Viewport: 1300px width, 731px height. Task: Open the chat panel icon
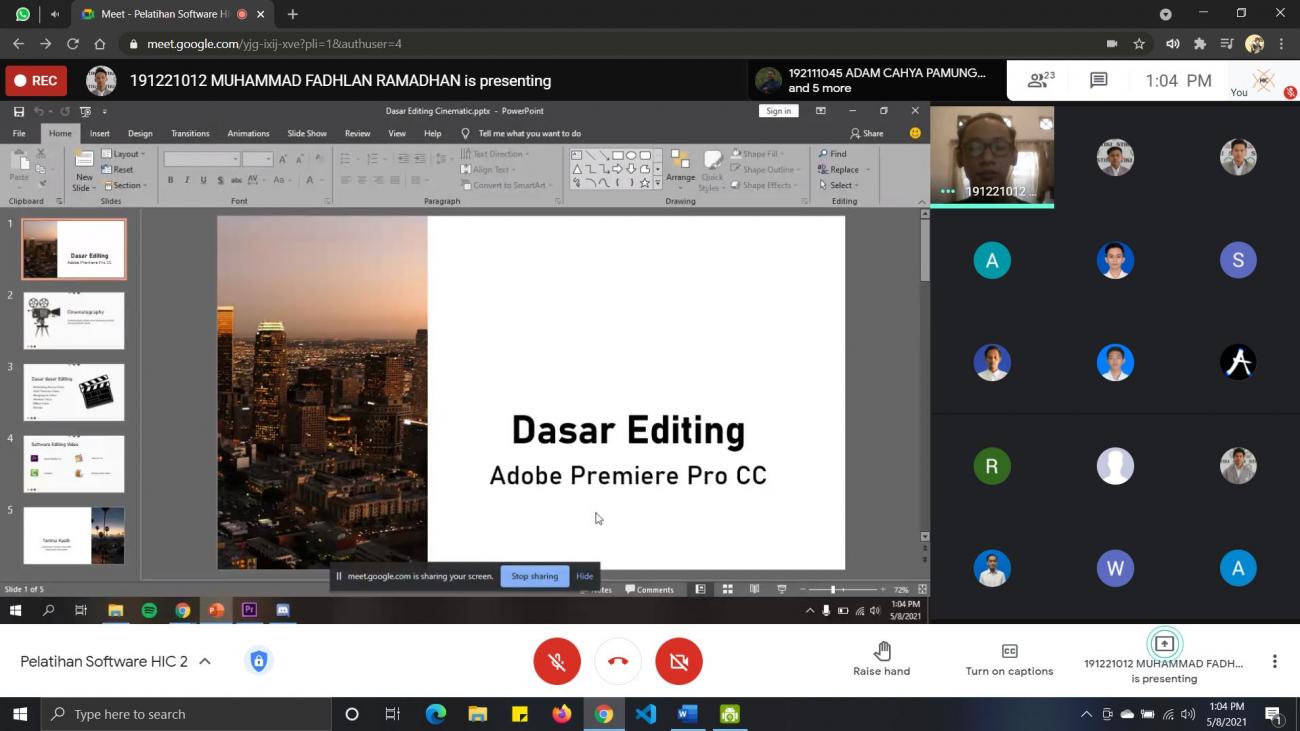pos(1098,80)
